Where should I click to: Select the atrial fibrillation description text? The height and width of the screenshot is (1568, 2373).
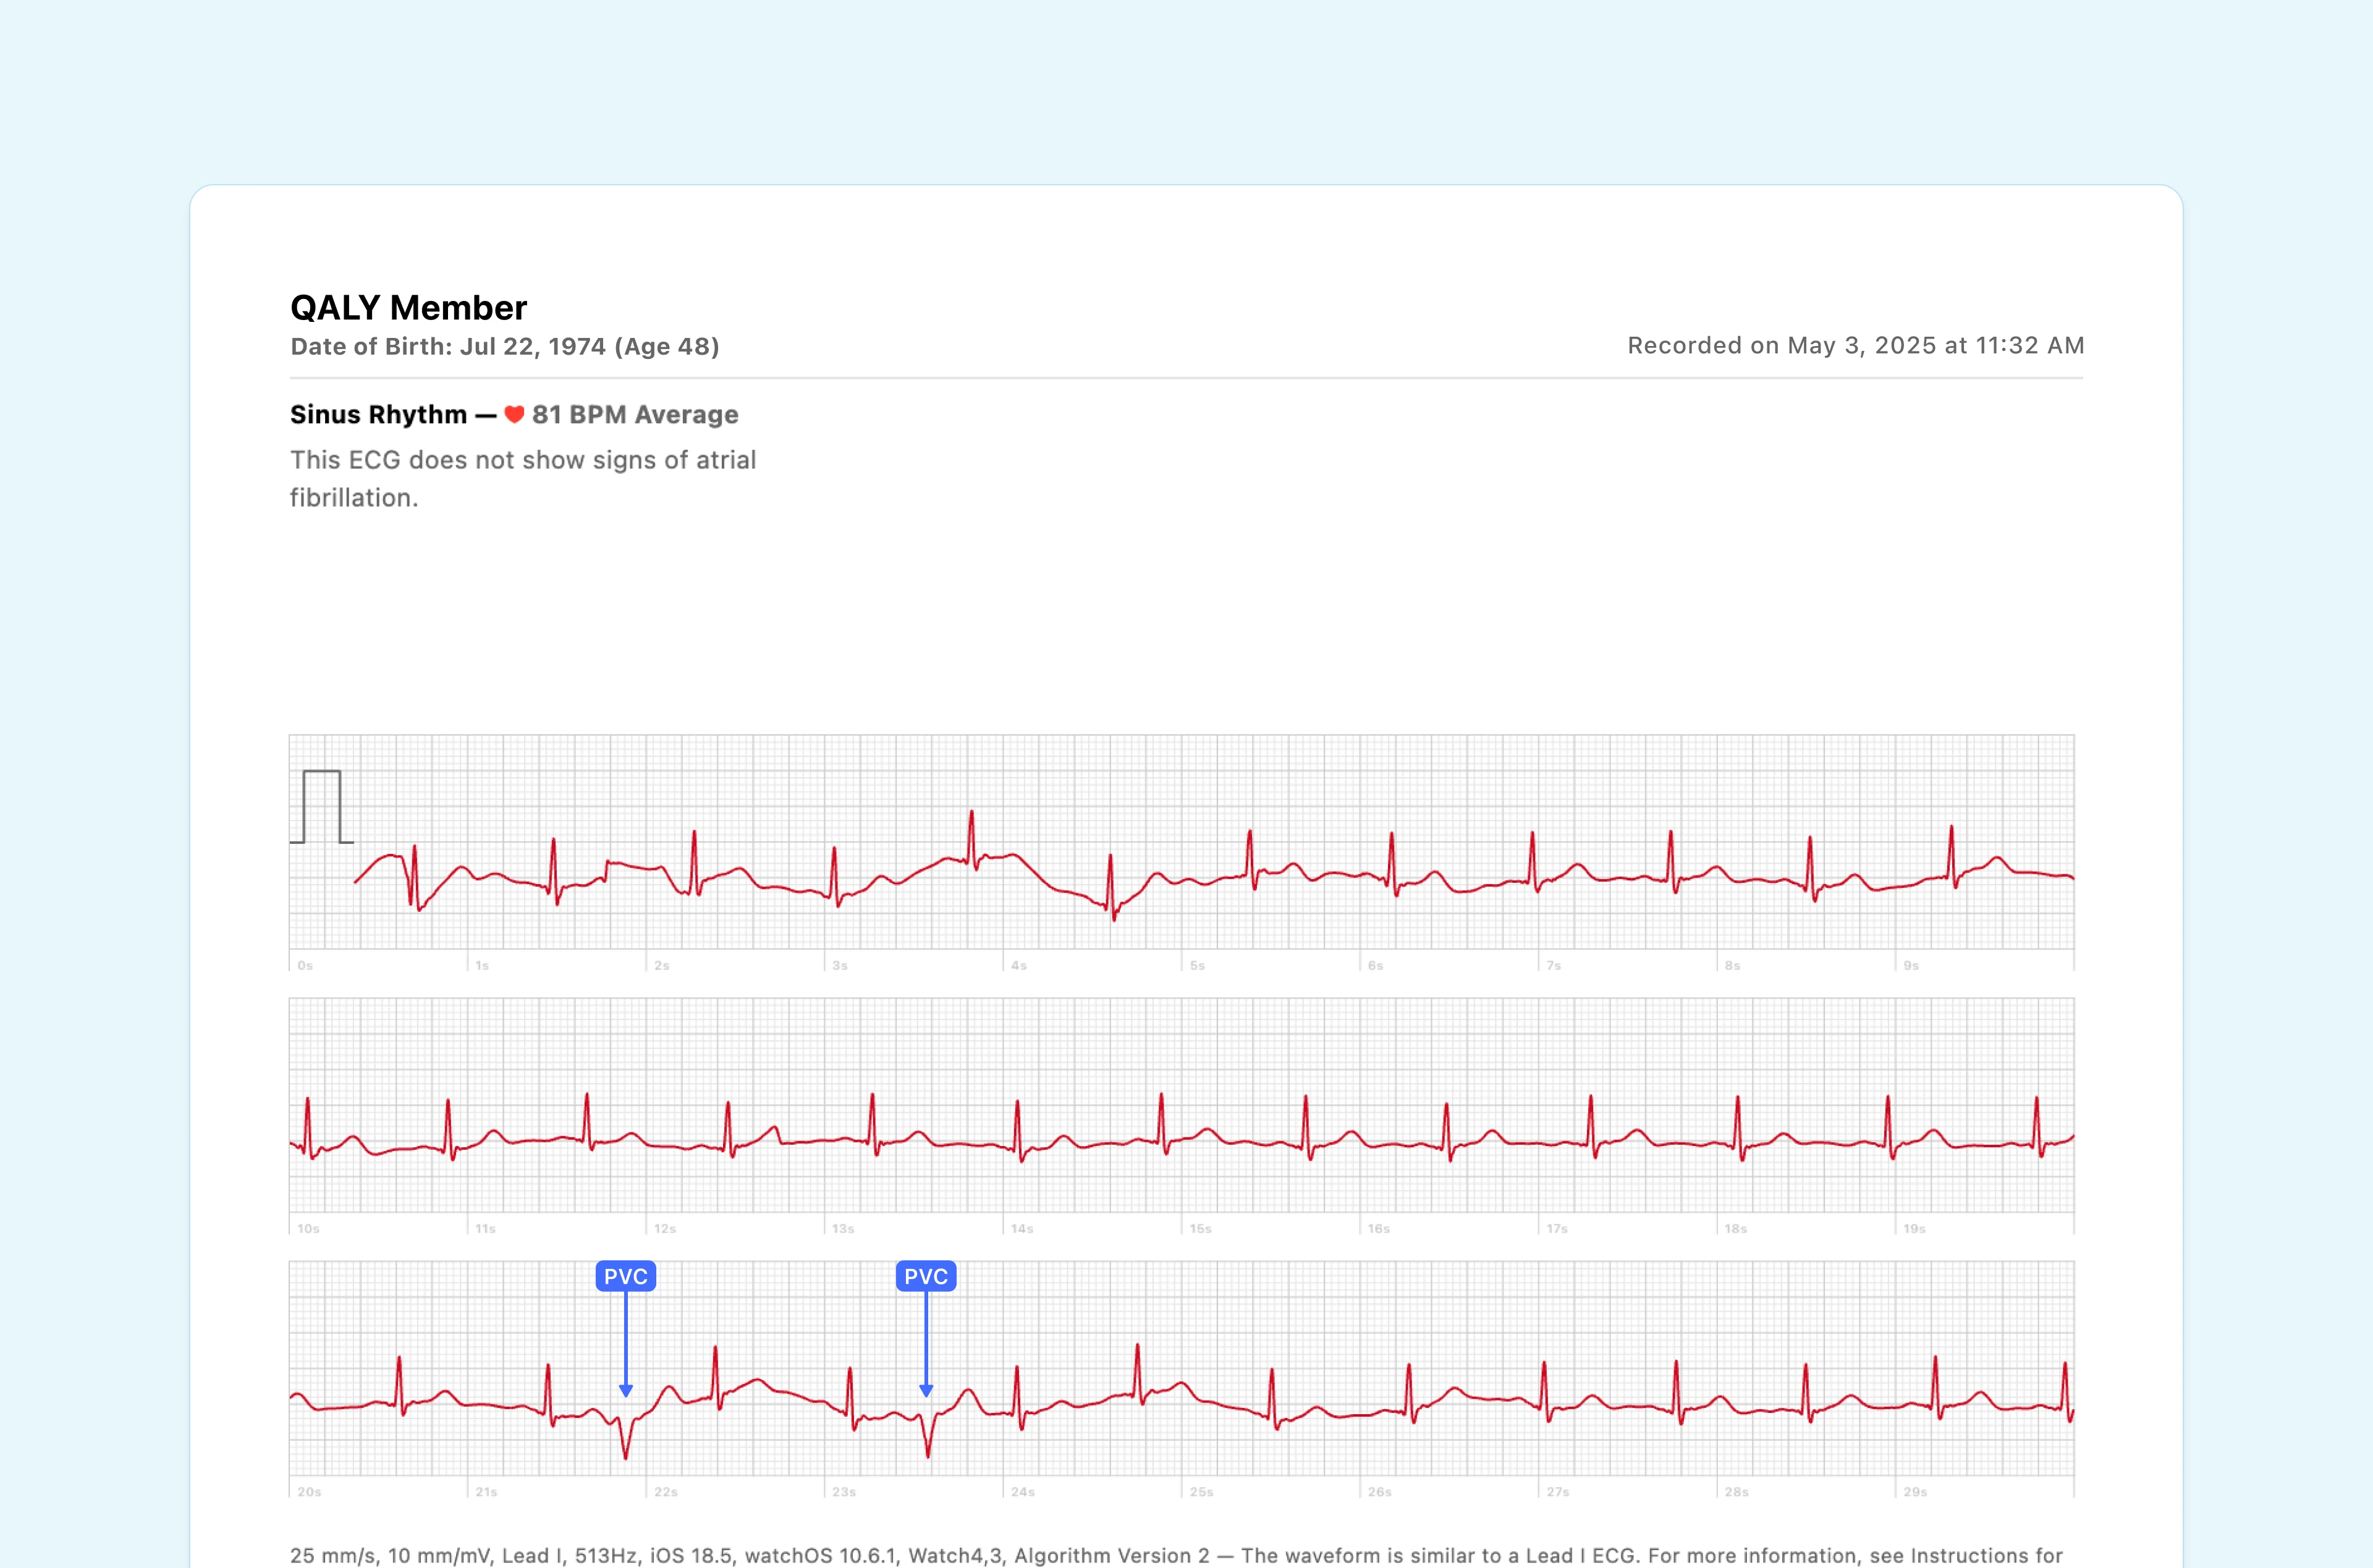[523, 477]
